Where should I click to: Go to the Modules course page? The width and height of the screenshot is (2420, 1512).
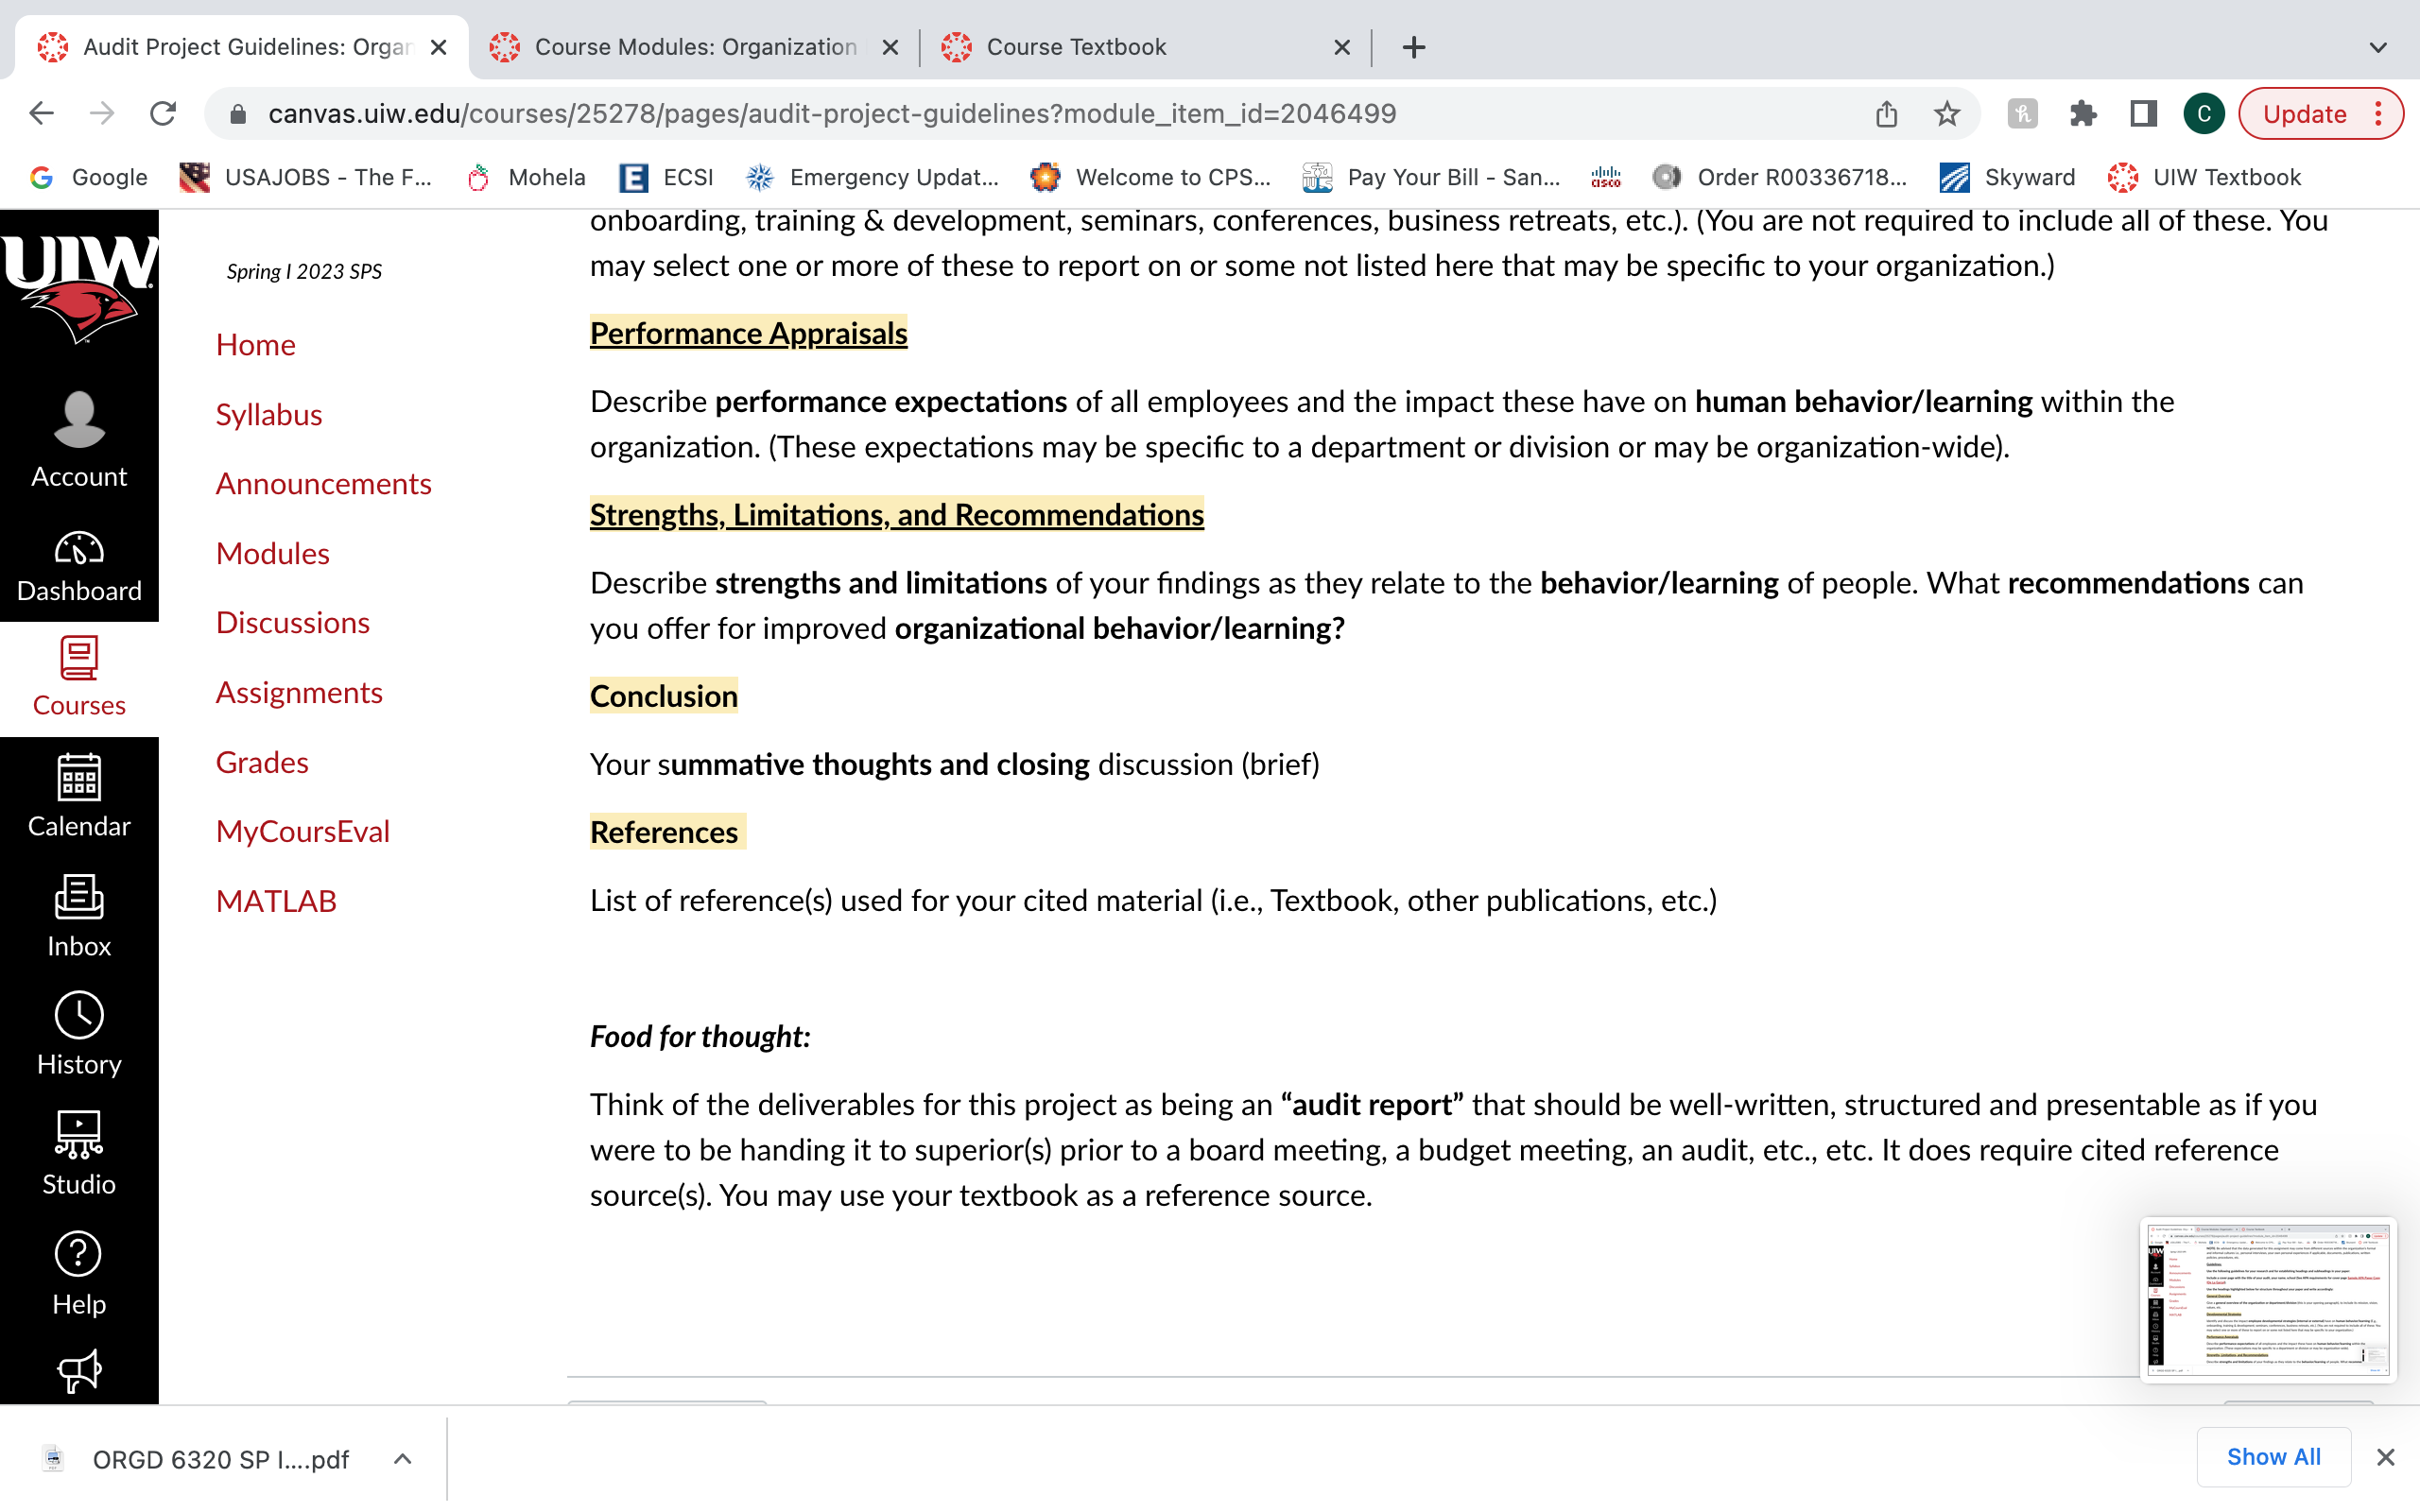click(272, 553)
